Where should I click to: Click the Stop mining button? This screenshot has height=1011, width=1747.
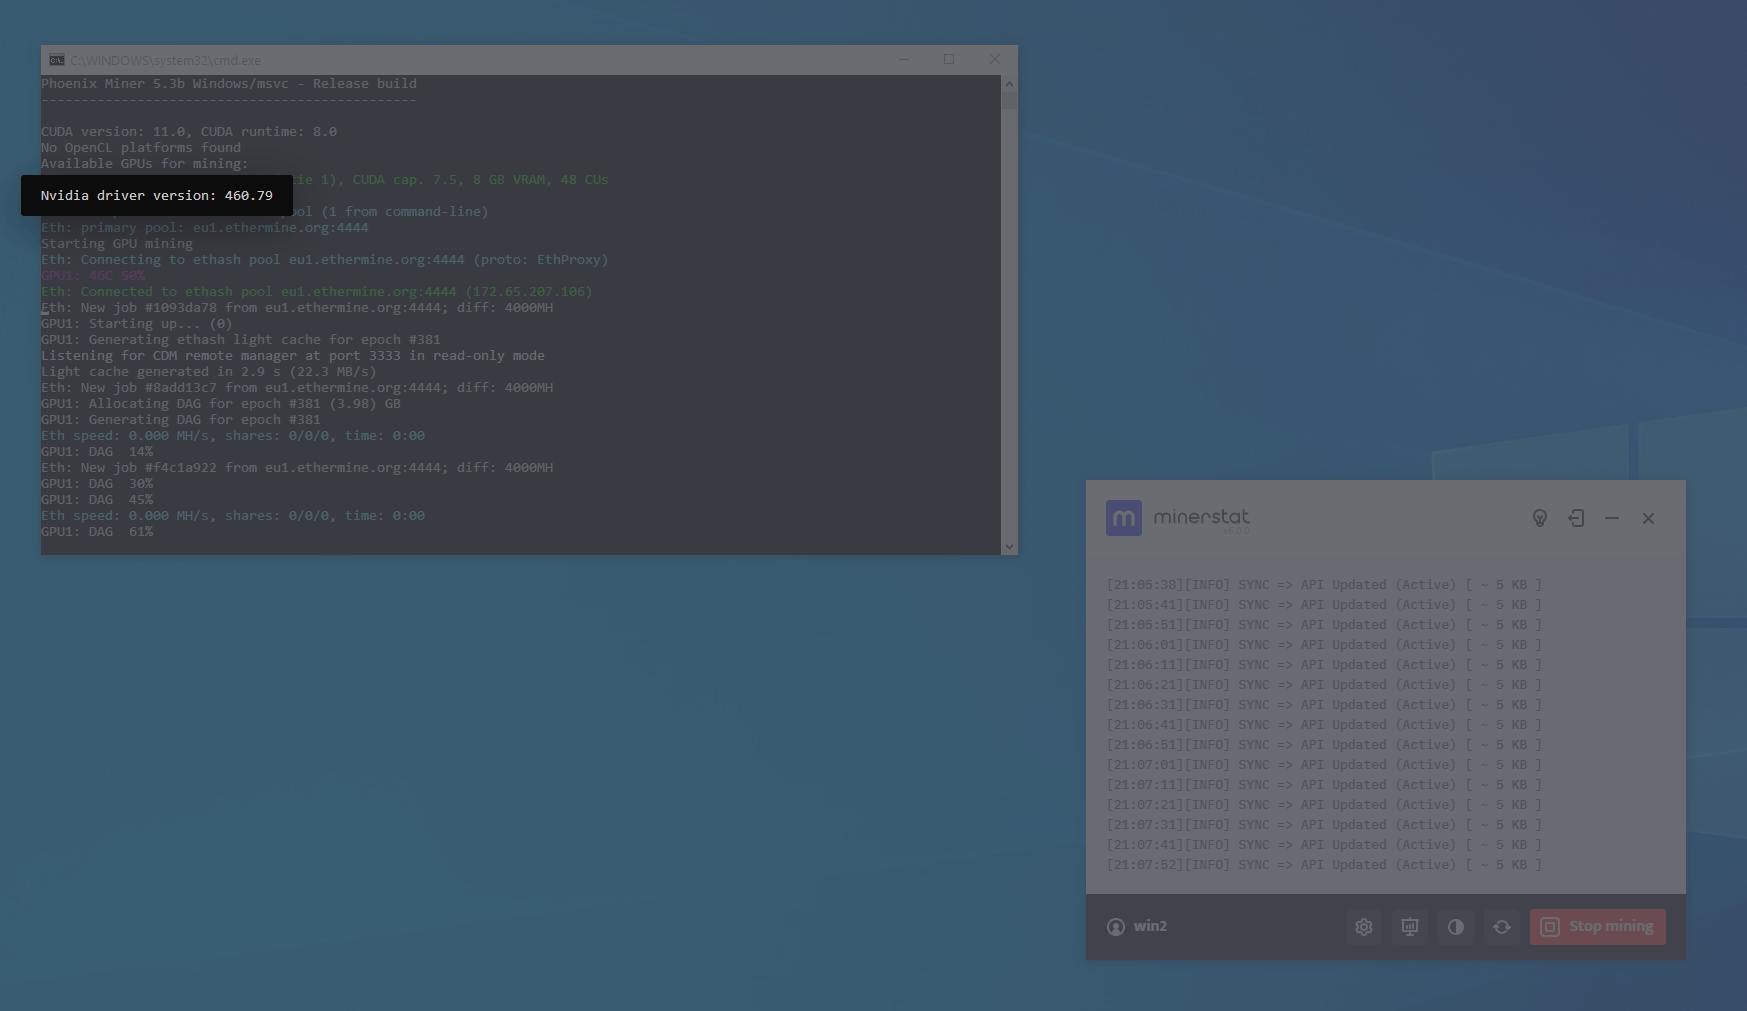tap(1598, 927)
